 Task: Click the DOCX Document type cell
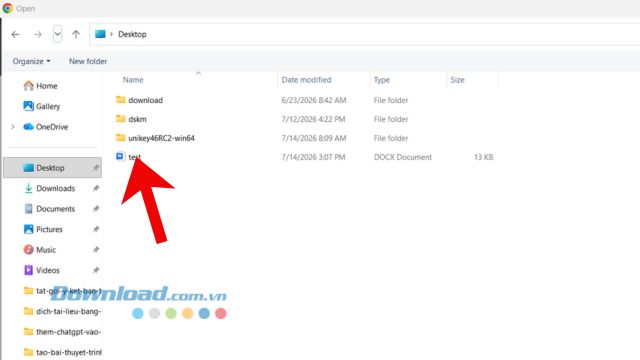click(x=402, y=157)
